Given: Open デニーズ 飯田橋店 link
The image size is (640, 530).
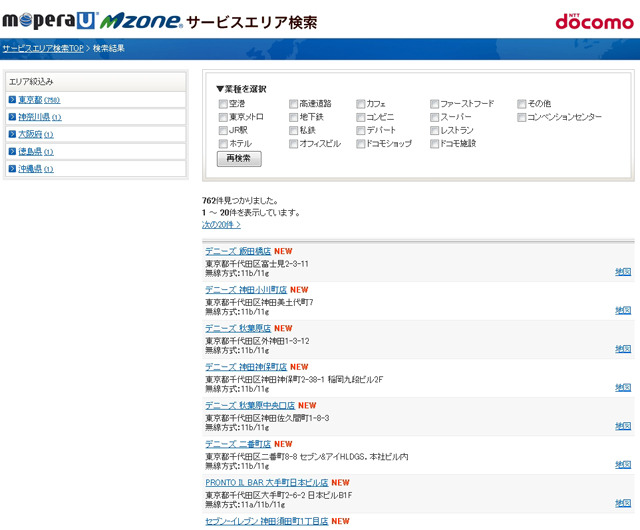Looking at the screenshot, I should pyautogui.click(x=238, y=251).
